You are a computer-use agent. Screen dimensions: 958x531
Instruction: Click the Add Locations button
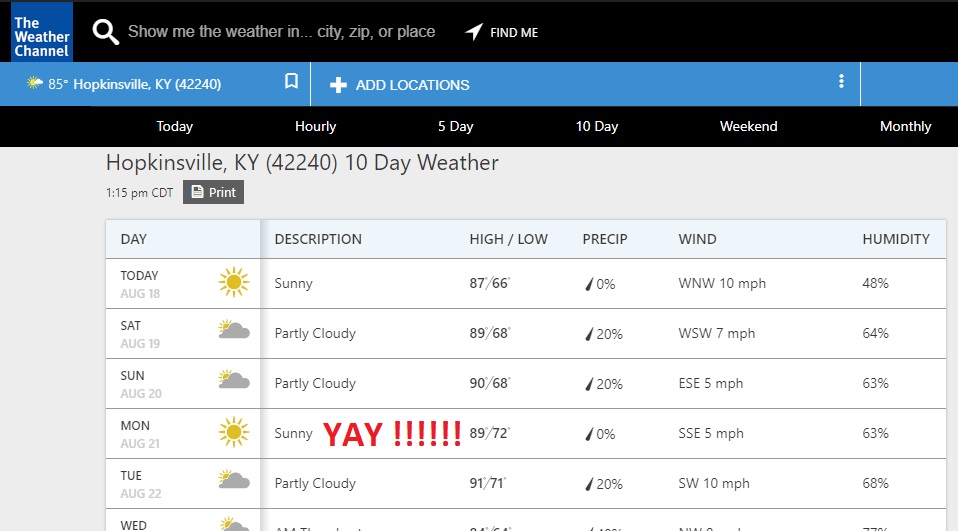click(400, 85)
